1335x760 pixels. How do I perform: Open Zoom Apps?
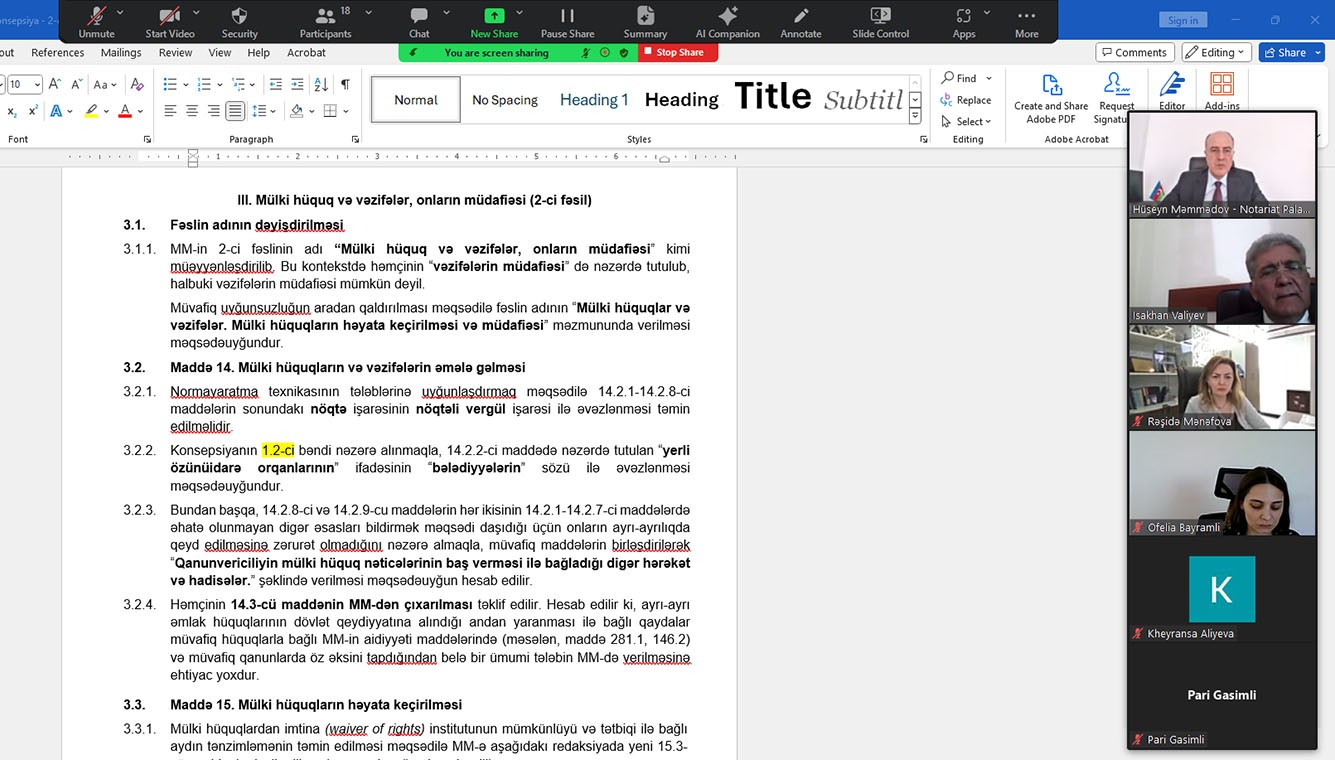point(964,21)
